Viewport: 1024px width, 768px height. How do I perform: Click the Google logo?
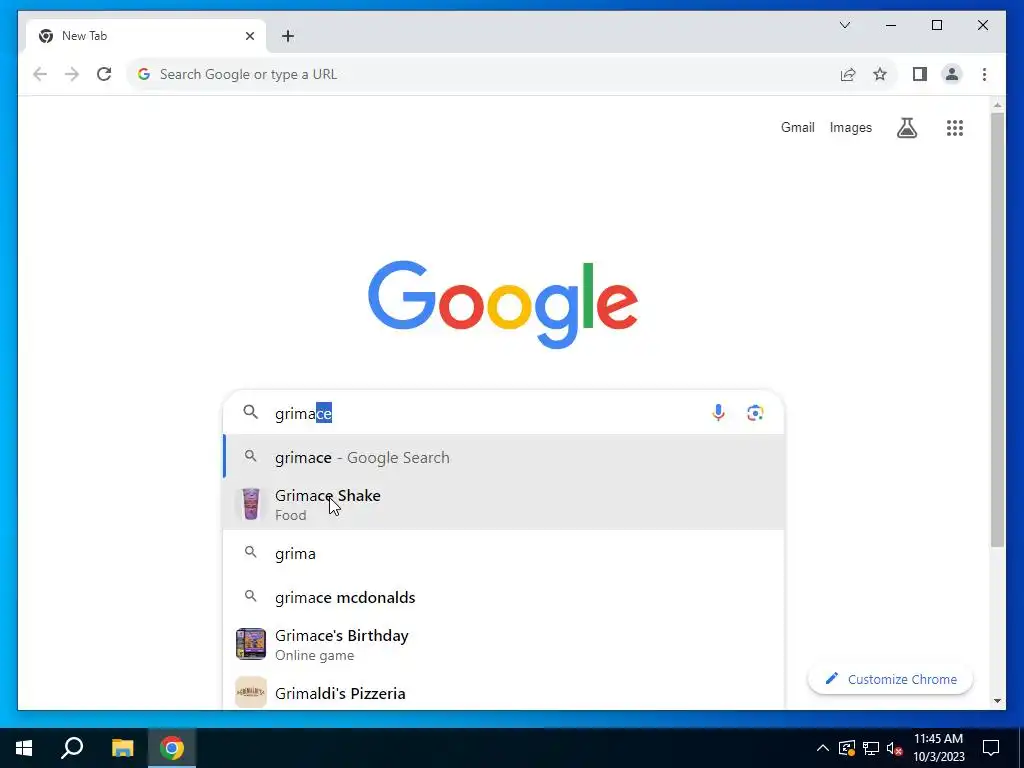[x=503, y=304]
